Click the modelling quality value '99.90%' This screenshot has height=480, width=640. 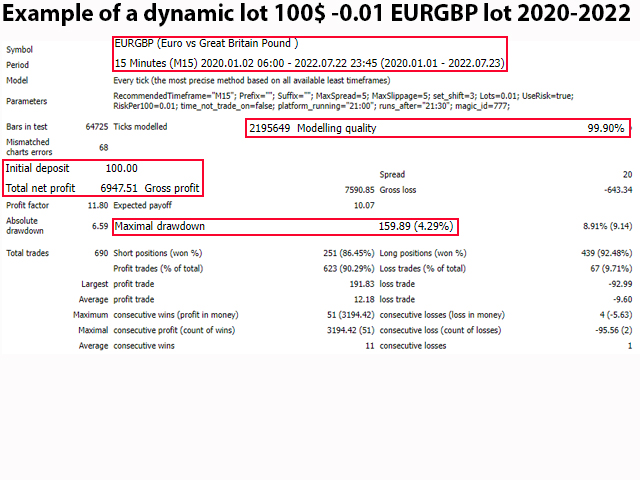click(606, 128)
